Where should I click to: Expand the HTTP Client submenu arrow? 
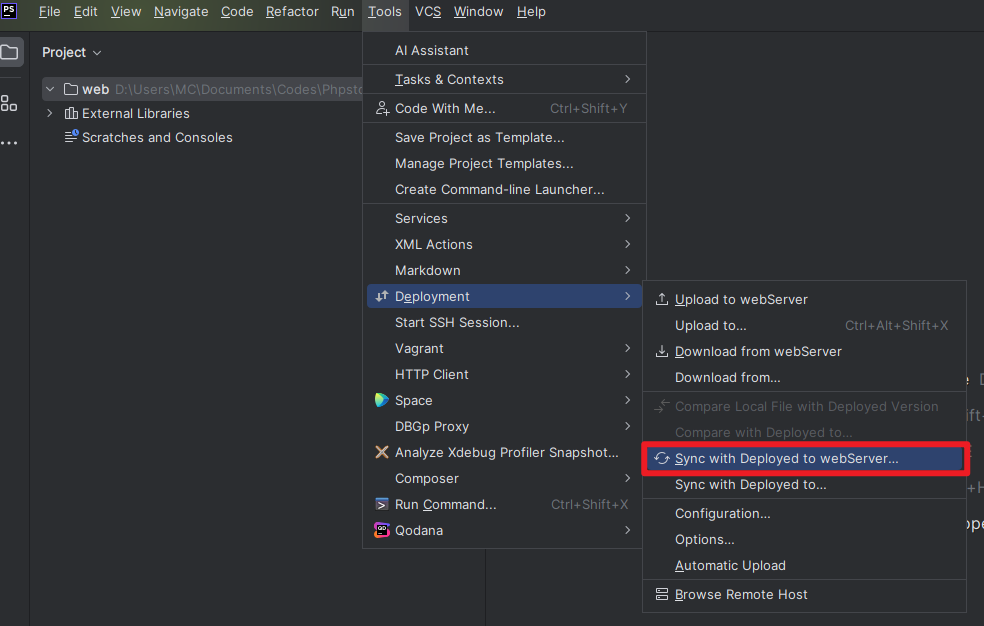(628, 374)
